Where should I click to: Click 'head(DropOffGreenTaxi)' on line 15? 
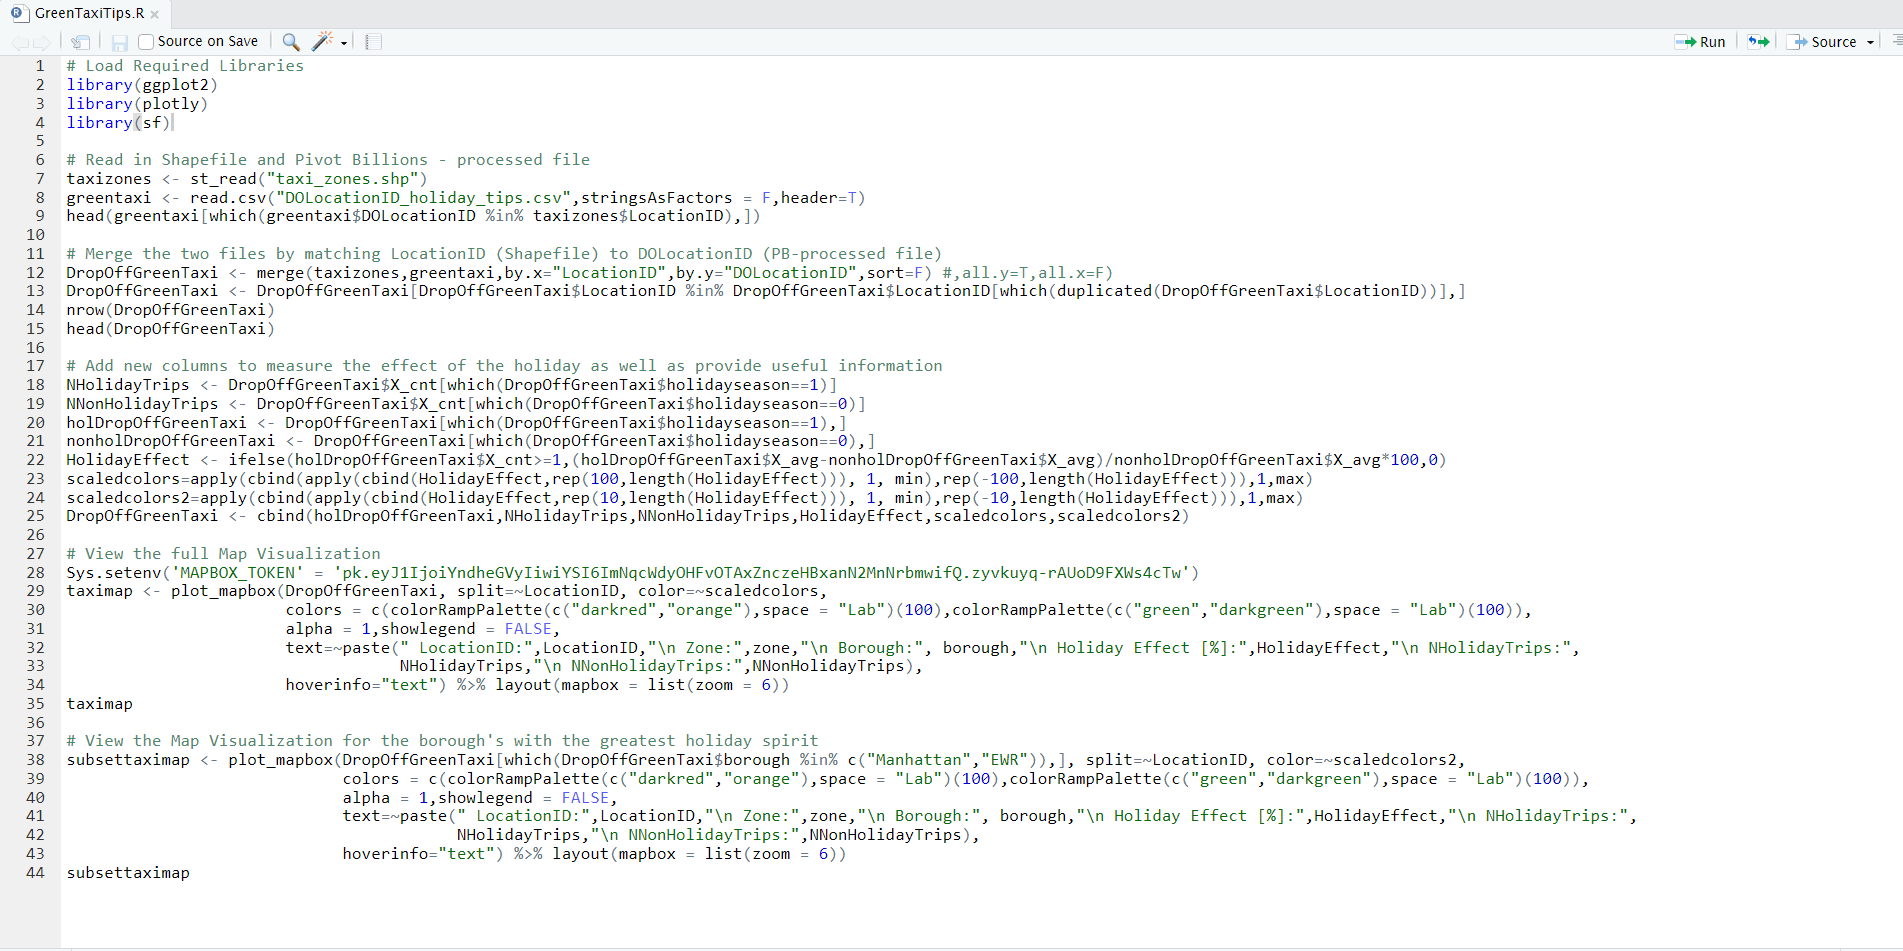click(170, 329)
